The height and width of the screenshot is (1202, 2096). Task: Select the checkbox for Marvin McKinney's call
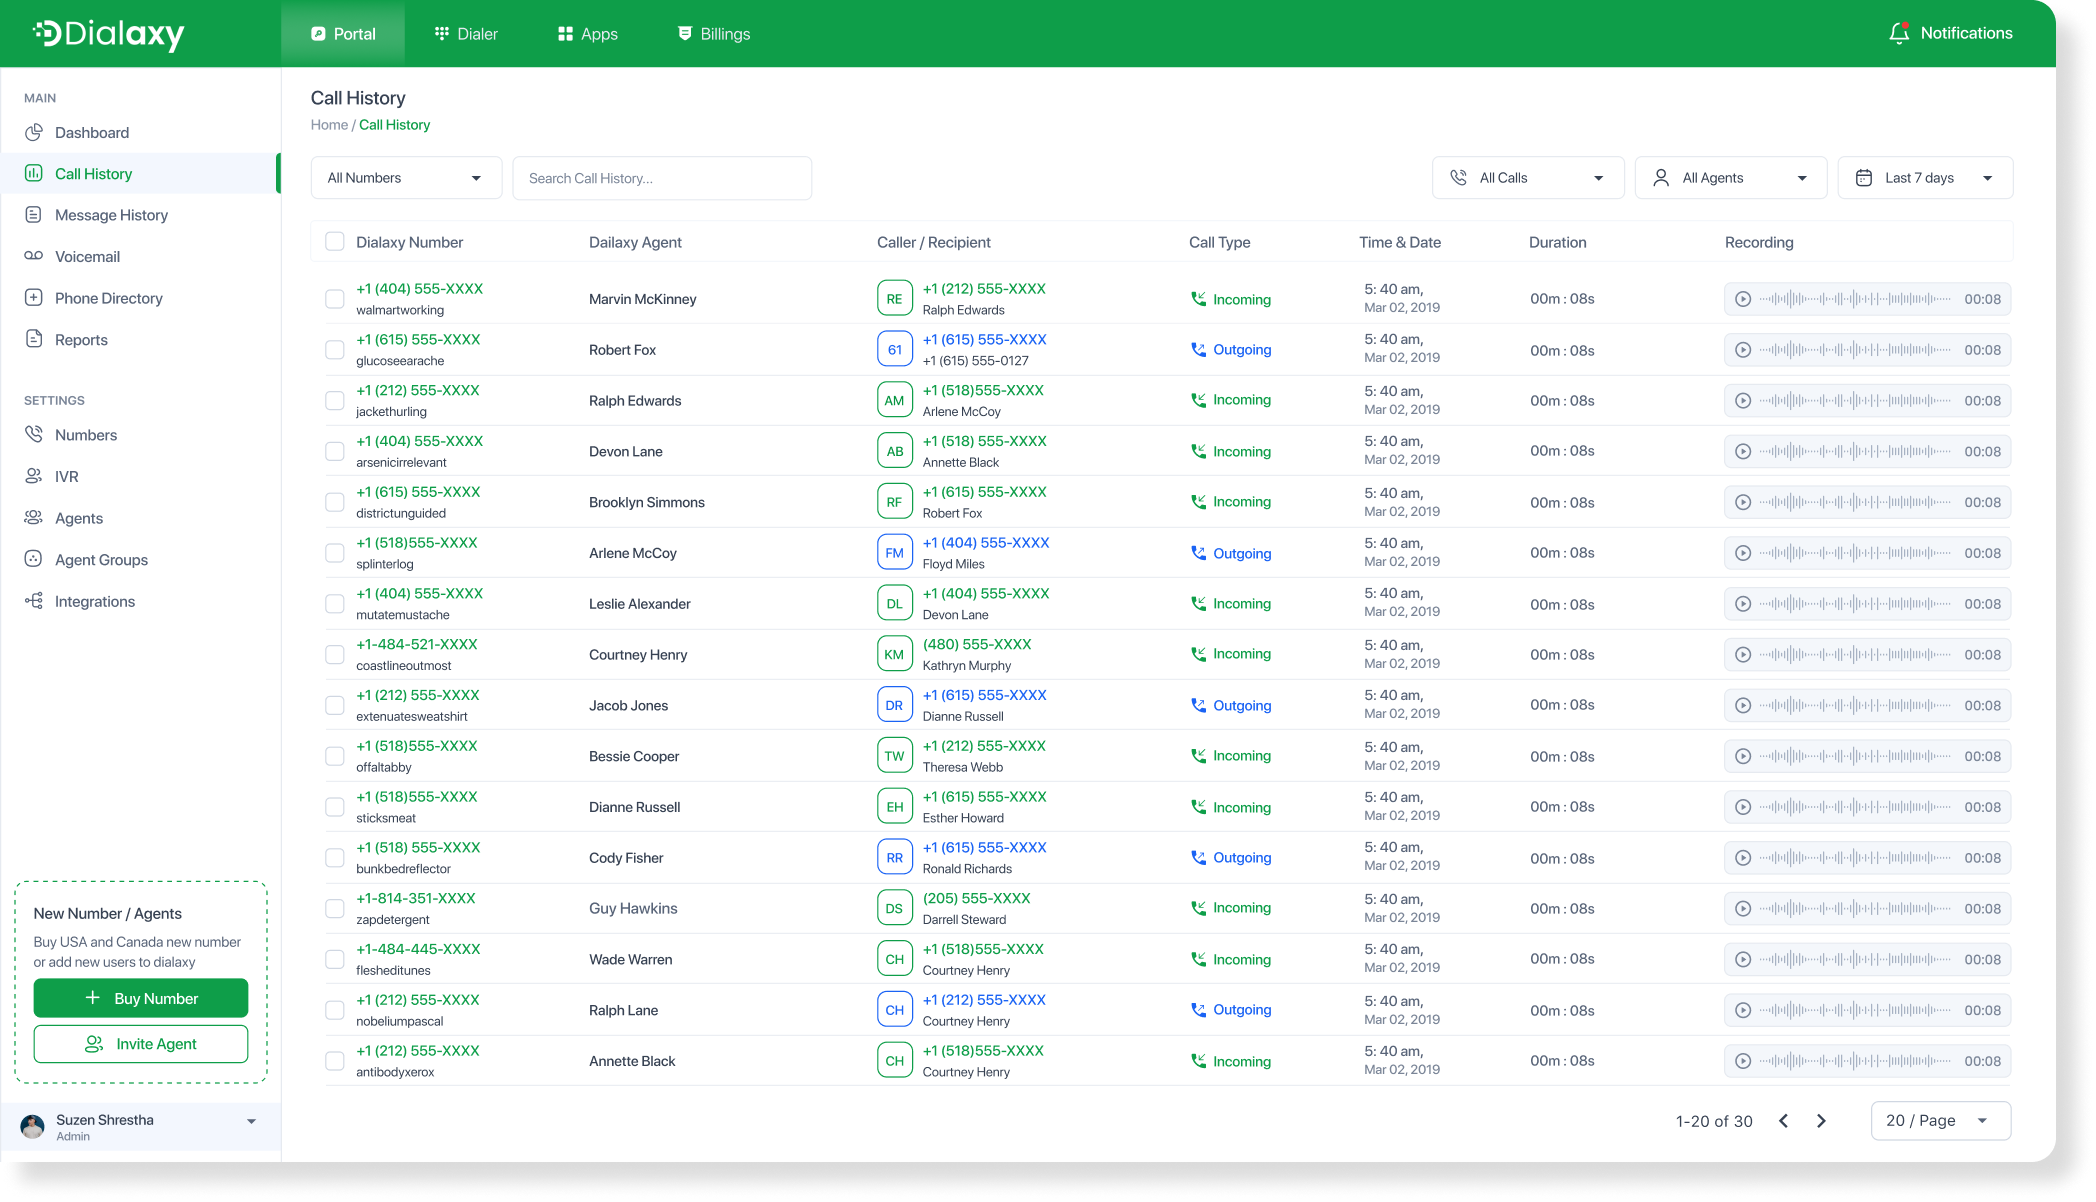pos(335,298)
